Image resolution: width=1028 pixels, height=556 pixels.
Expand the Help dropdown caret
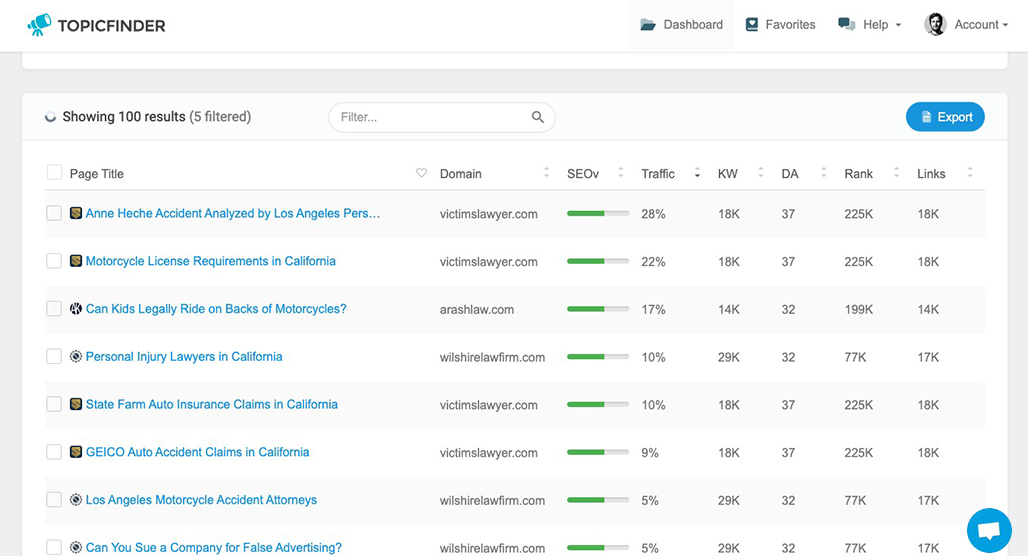pyautogui.click(x=898, y=26)
